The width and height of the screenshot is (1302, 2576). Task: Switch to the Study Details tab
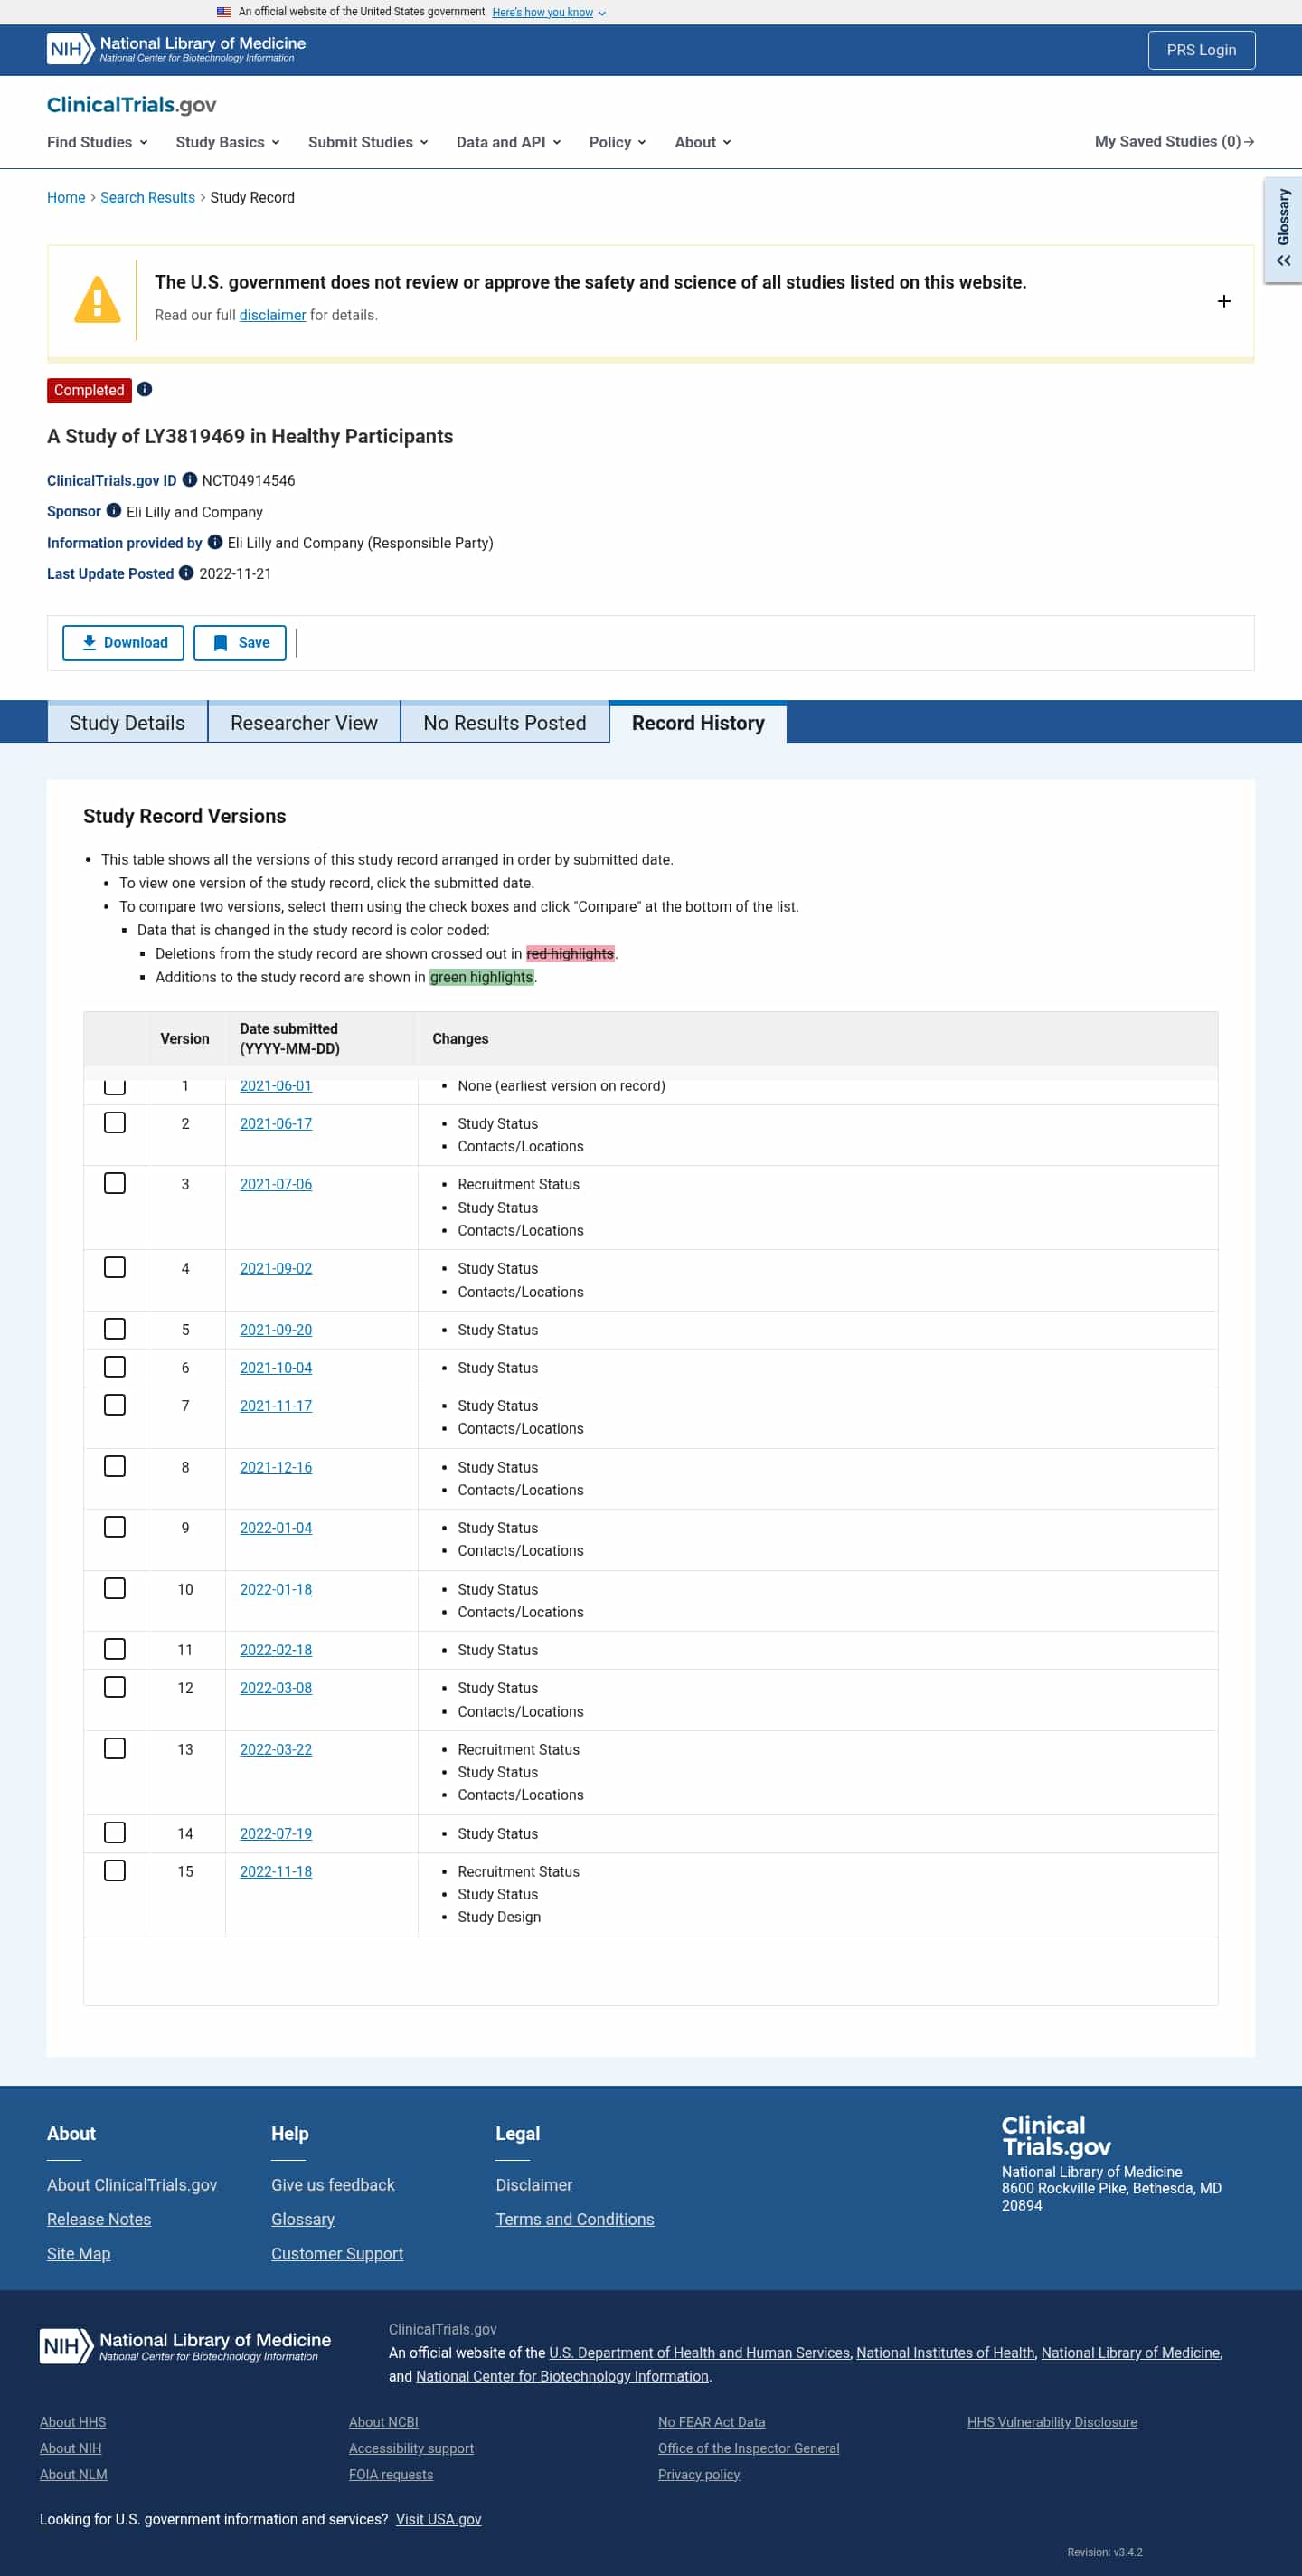(127, 723)
